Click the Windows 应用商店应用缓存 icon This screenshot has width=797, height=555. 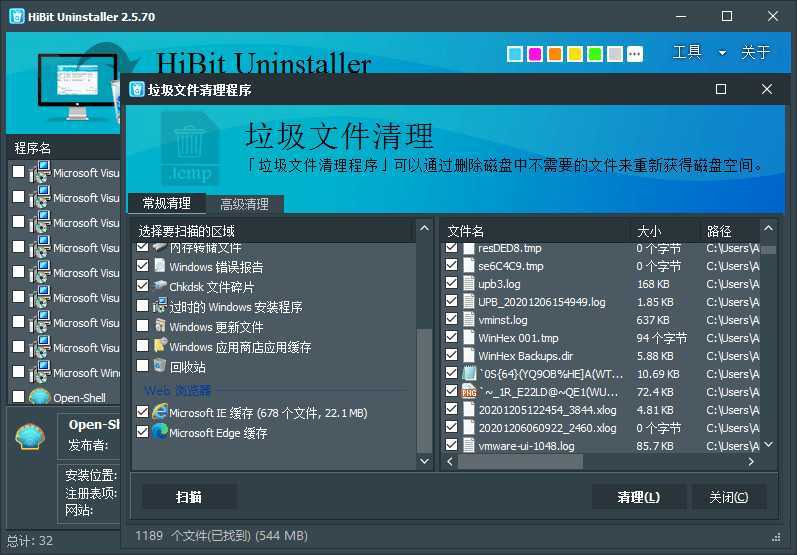pyautogui.click(x=160, y=346)
